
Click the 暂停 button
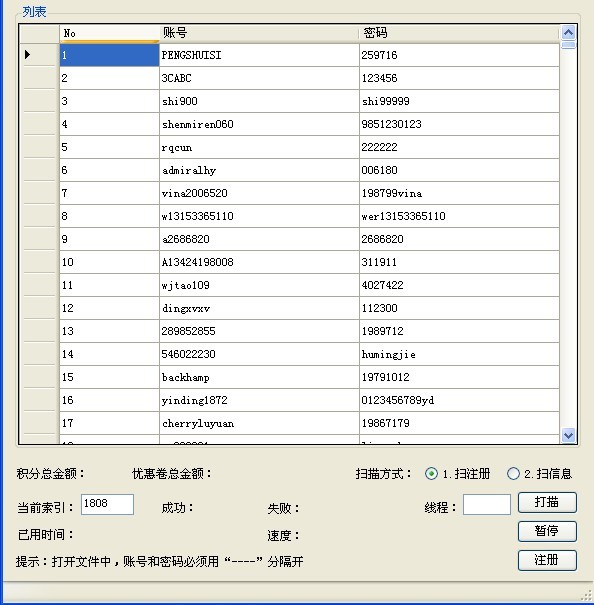click(547, 531)
